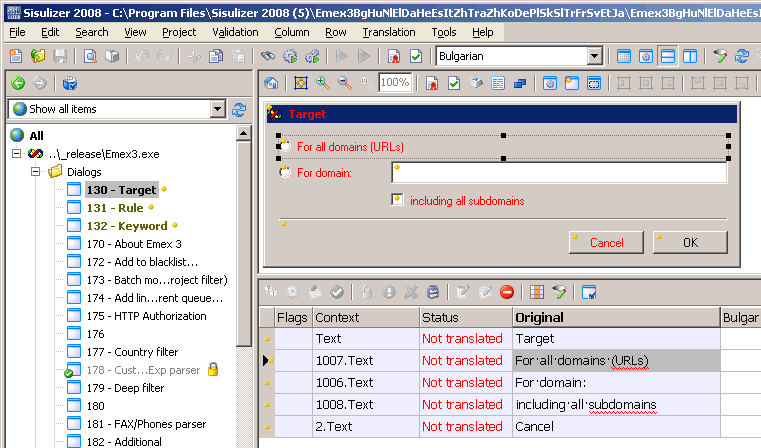Click the OK button in Target dialog
This screenshot has width=761, height=448.
[690, 242]
